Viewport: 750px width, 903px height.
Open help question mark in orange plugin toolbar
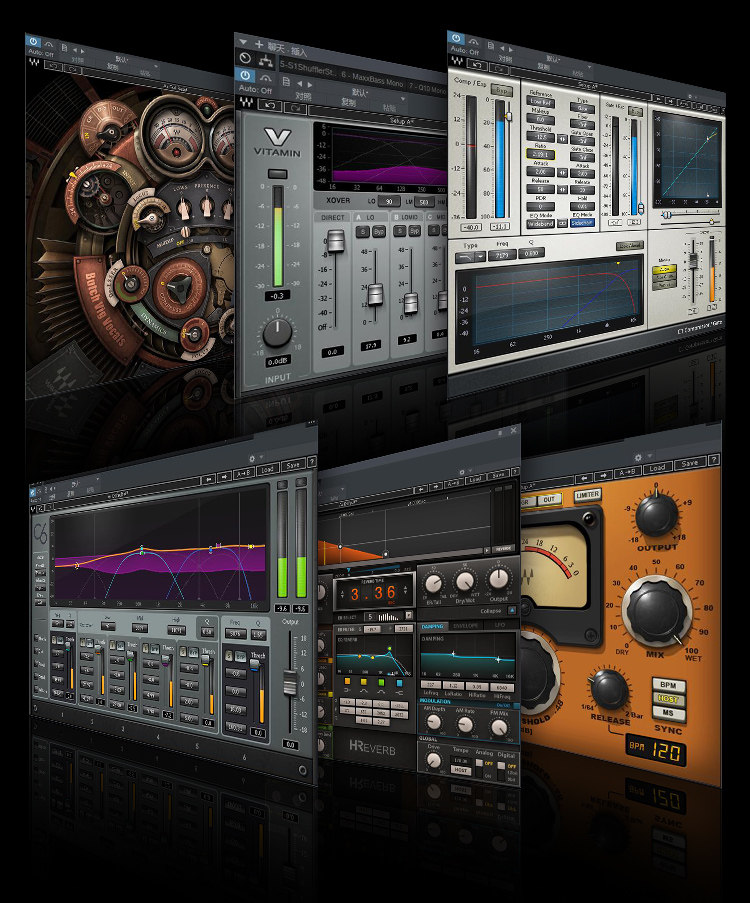[x=714, y=460]
